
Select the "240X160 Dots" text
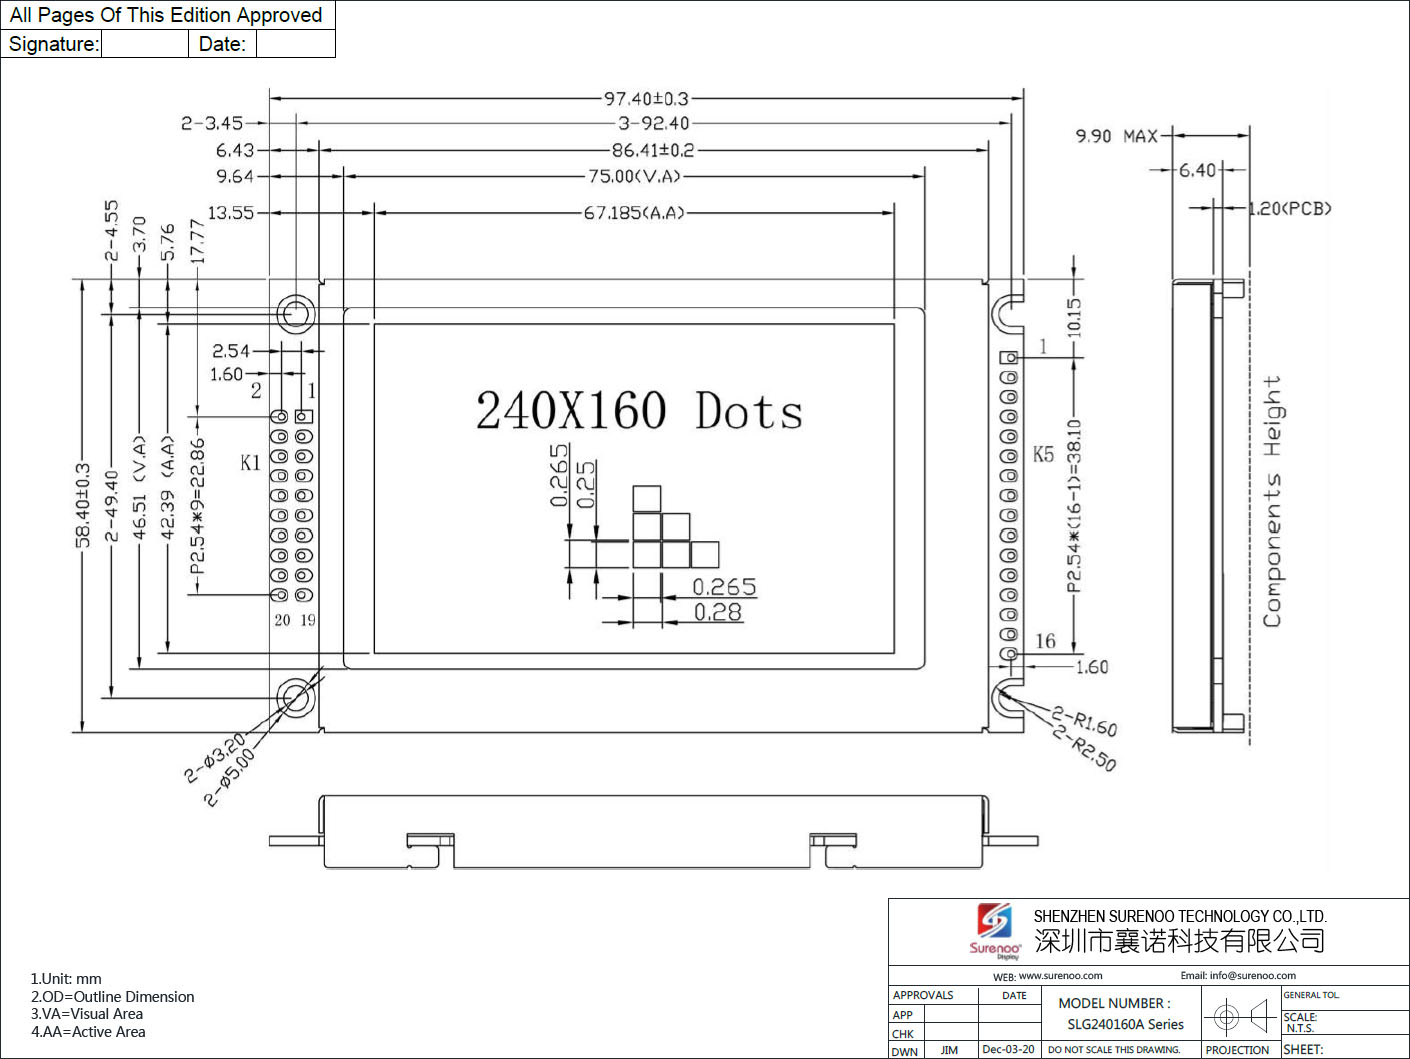(x=639, y=411)
